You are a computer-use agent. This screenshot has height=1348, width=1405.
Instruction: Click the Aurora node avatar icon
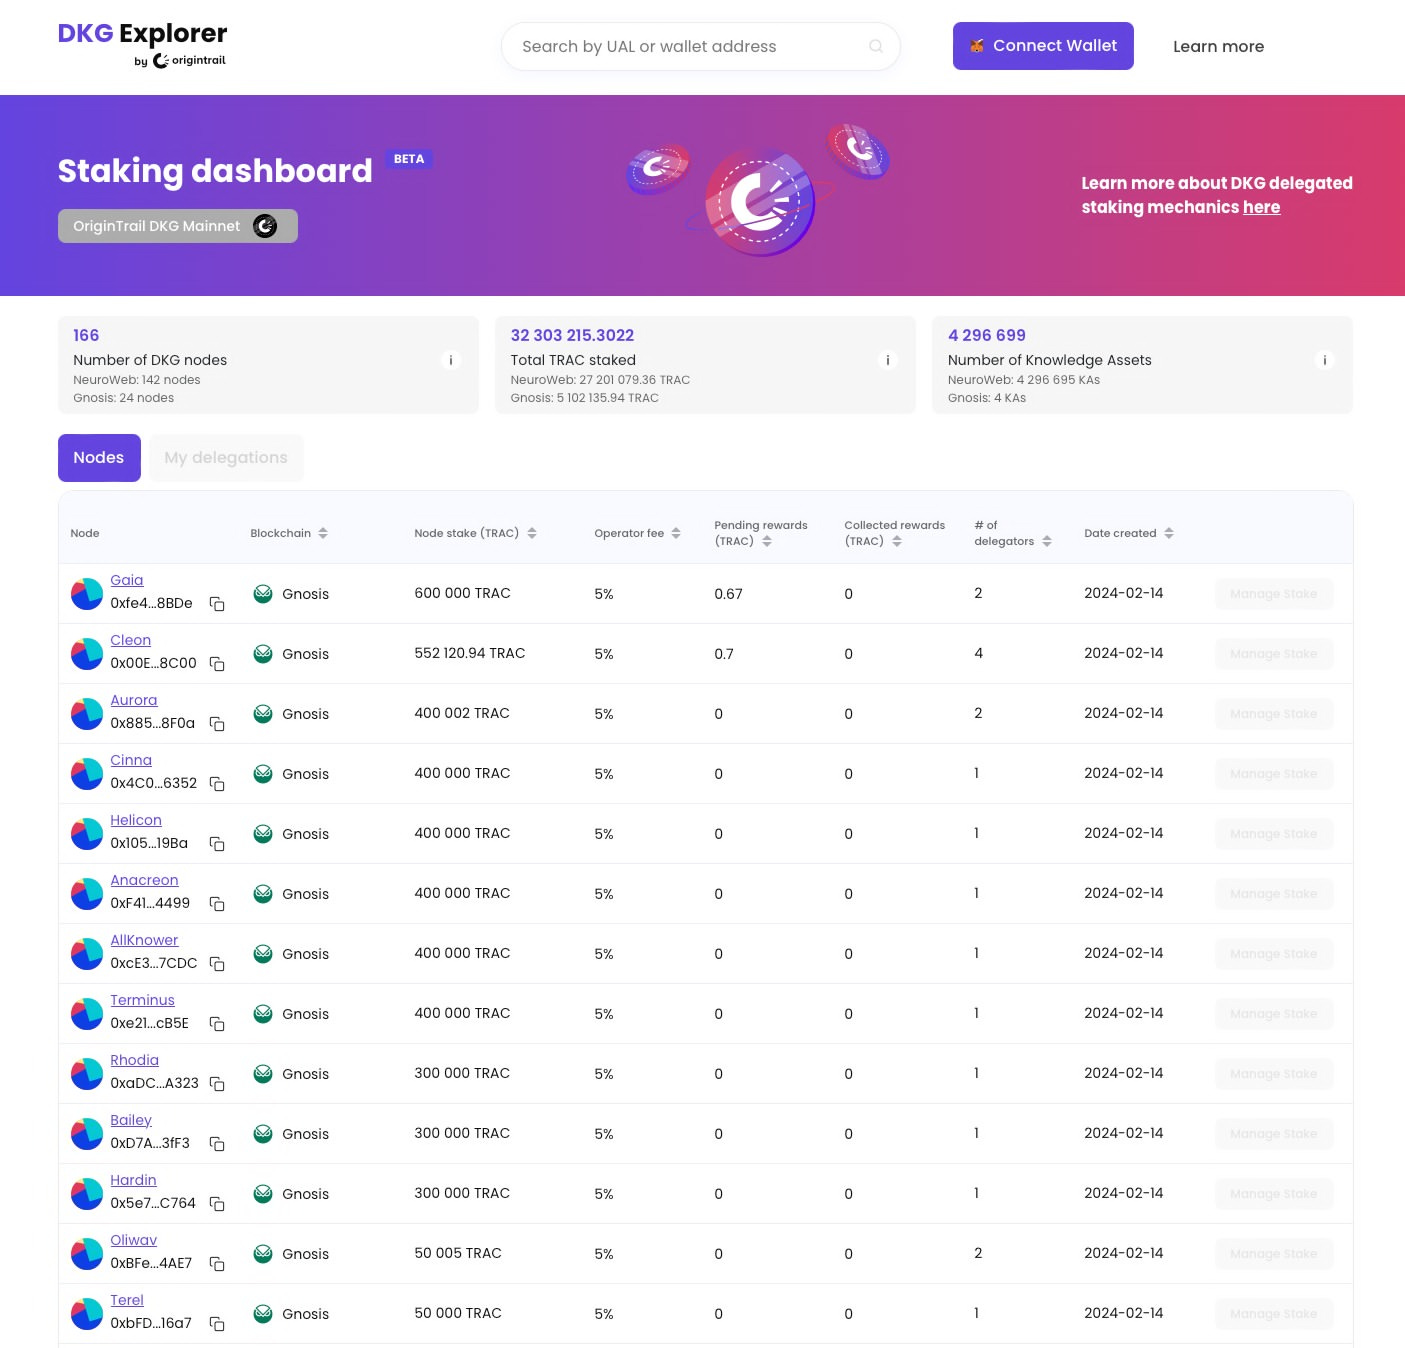click(87, 714)
